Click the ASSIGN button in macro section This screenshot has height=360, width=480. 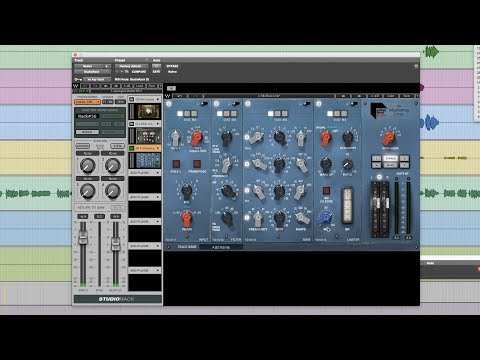[x=83, y=146]
